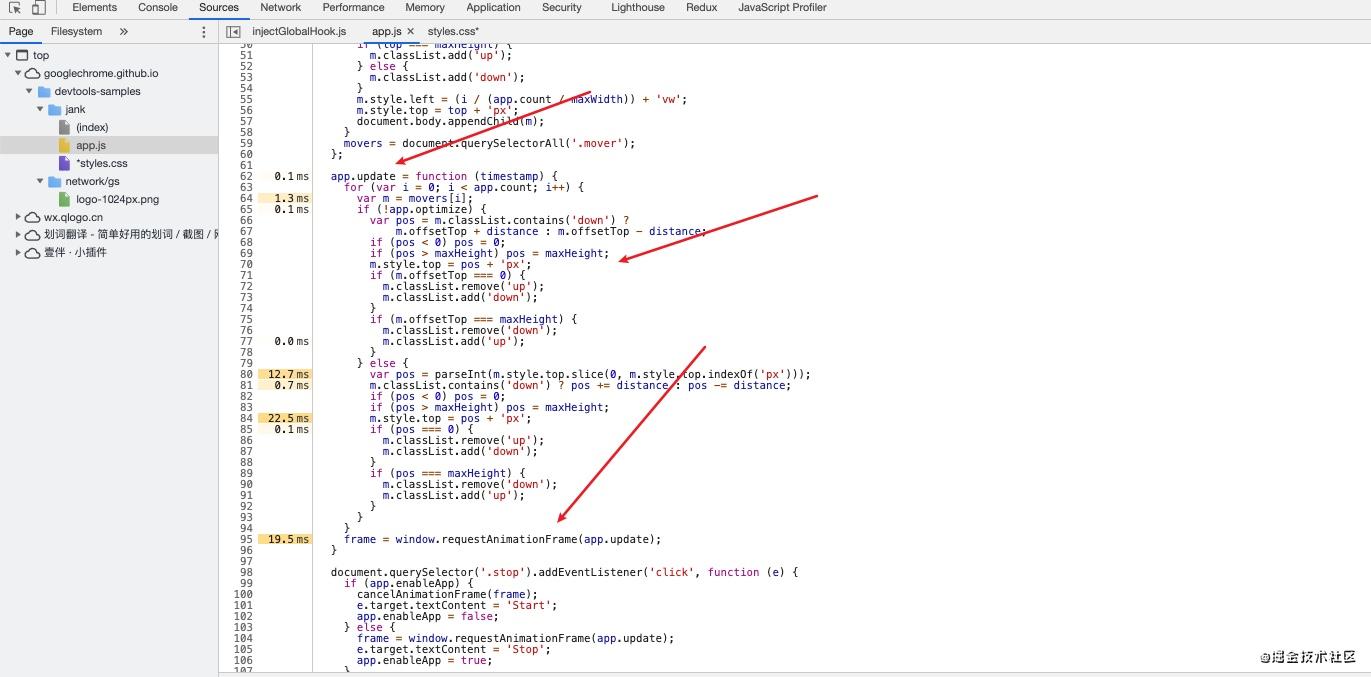1371x677 pixels.
Task: Open the Elements panel tab
Action: tap(94, 7)
